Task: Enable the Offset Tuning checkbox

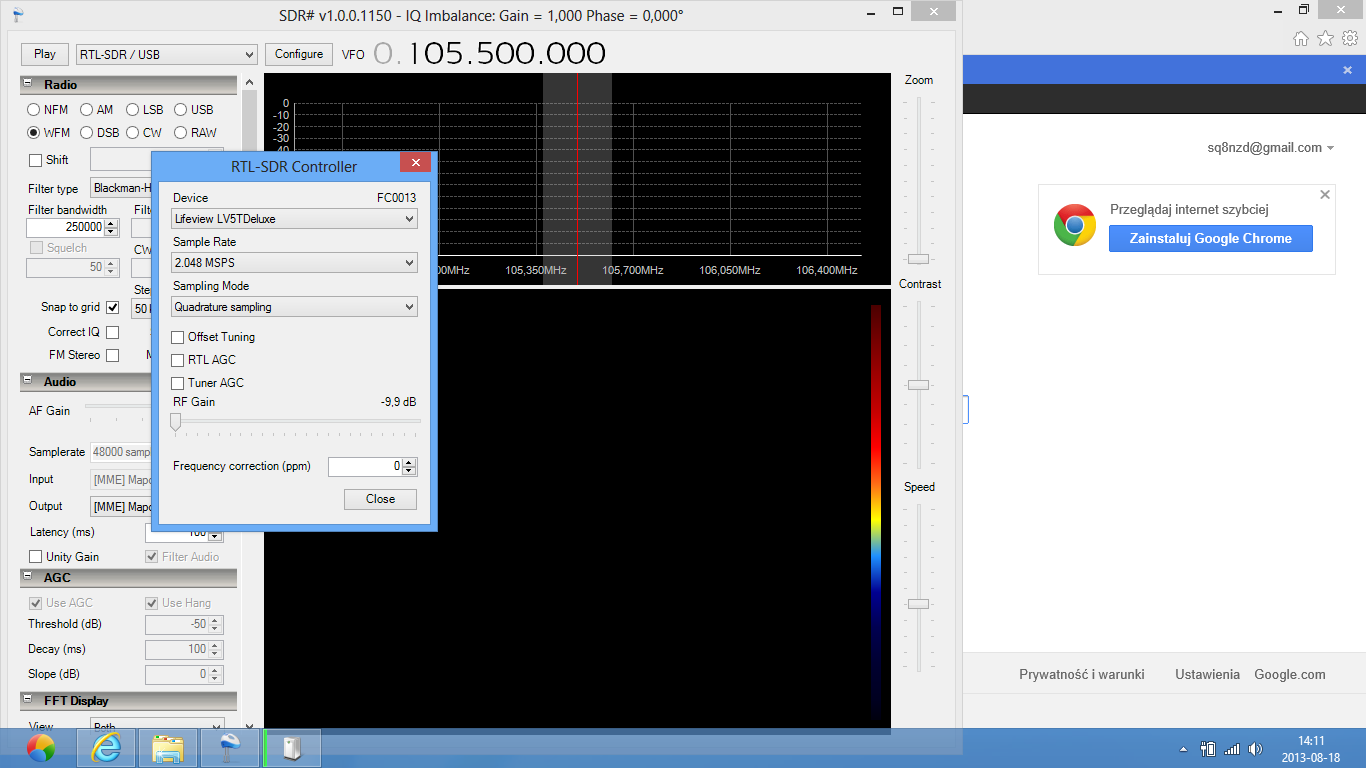Action: 178,337
